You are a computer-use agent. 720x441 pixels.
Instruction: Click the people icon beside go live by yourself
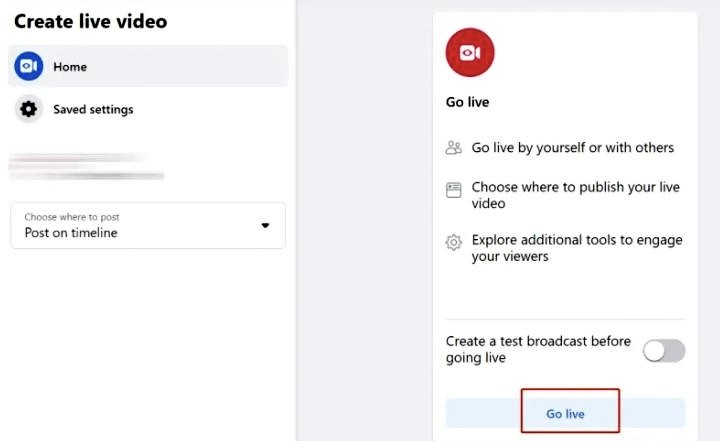point(454,148)
